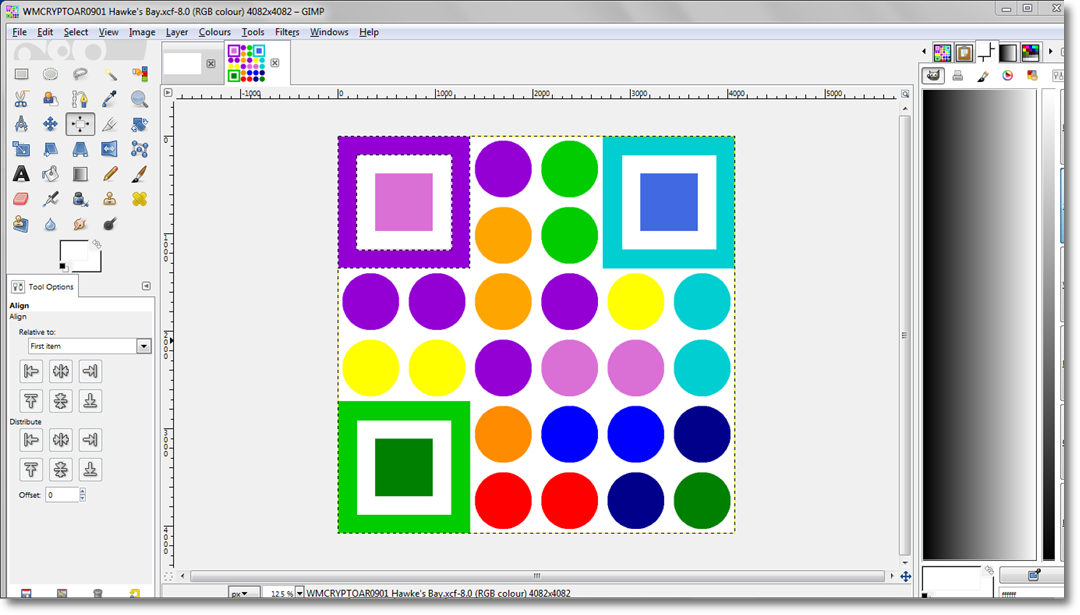Screen dimensions: 1080x615
Task: Select the Rectangle Select tool
Action: (21, 74)
